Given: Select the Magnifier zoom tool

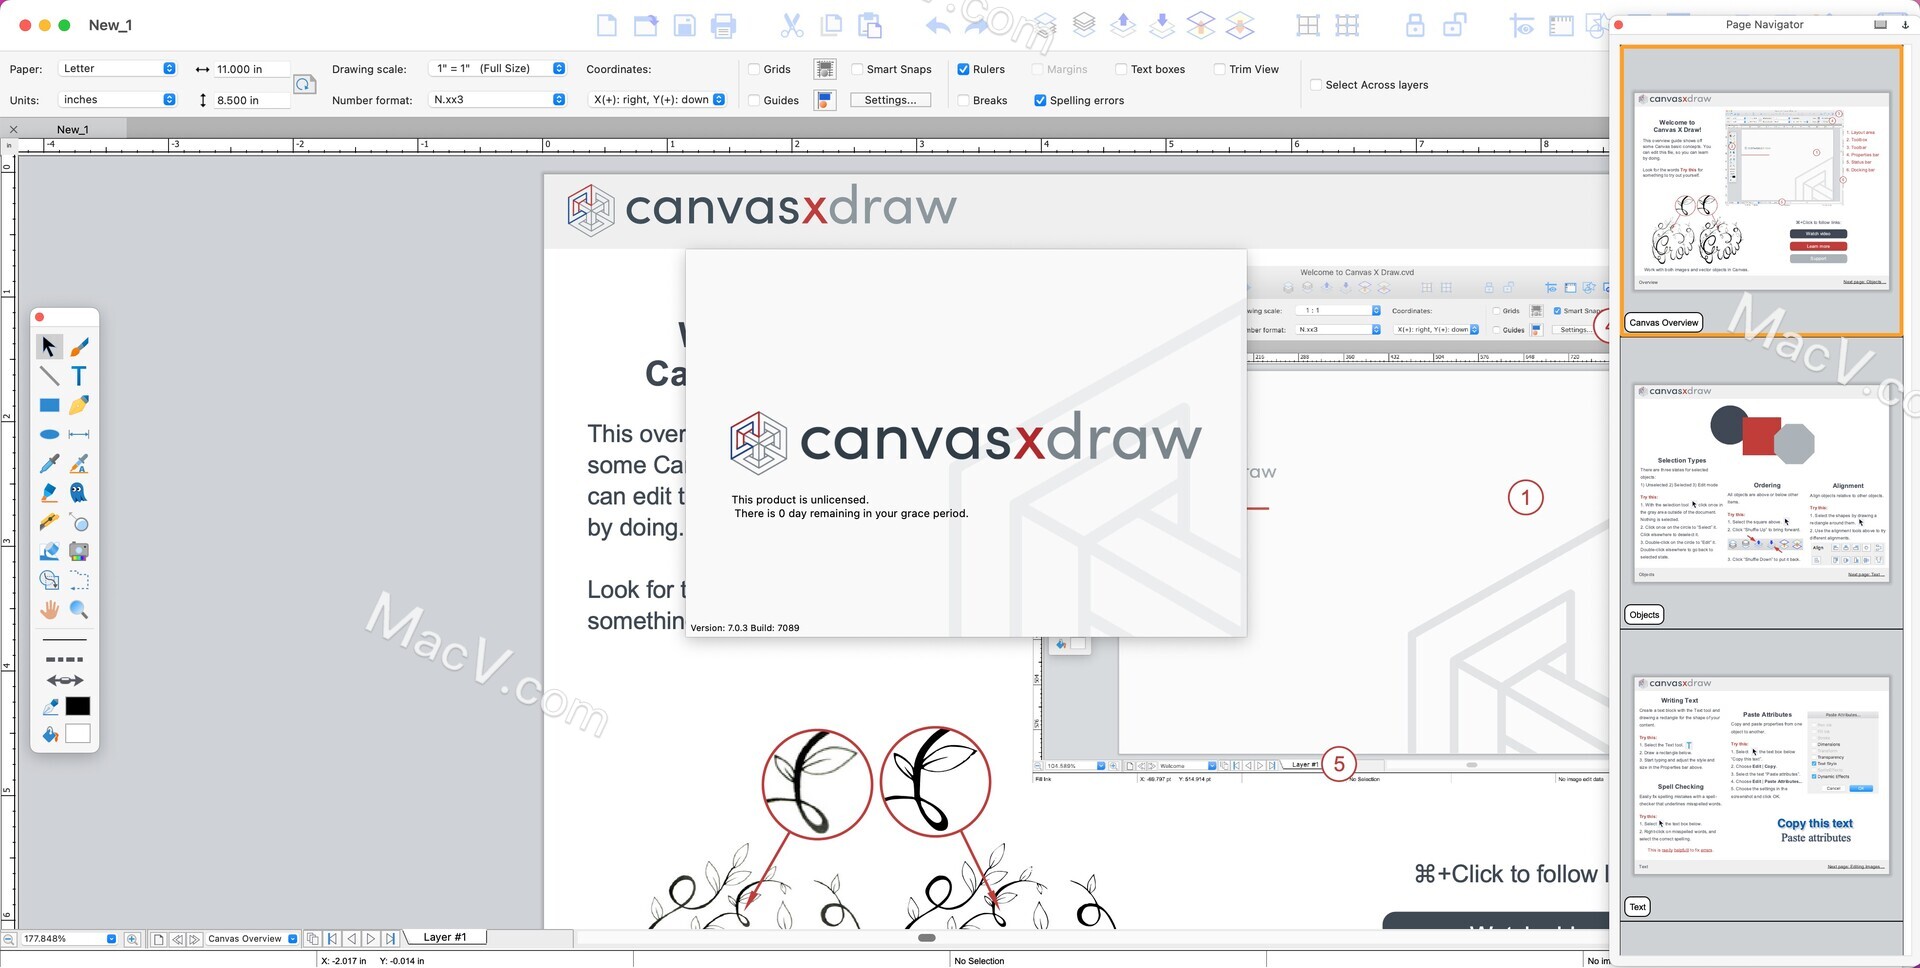Looking at the screenshot, I should [79, 610].
